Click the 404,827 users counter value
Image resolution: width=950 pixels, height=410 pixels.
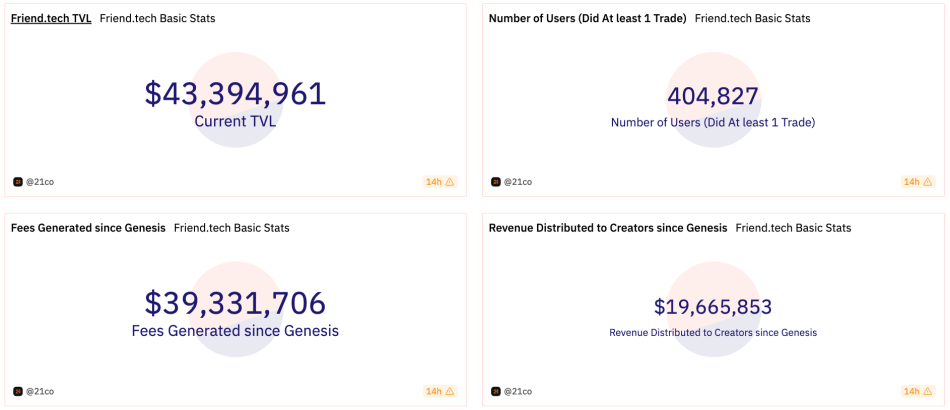pos(713,97)
